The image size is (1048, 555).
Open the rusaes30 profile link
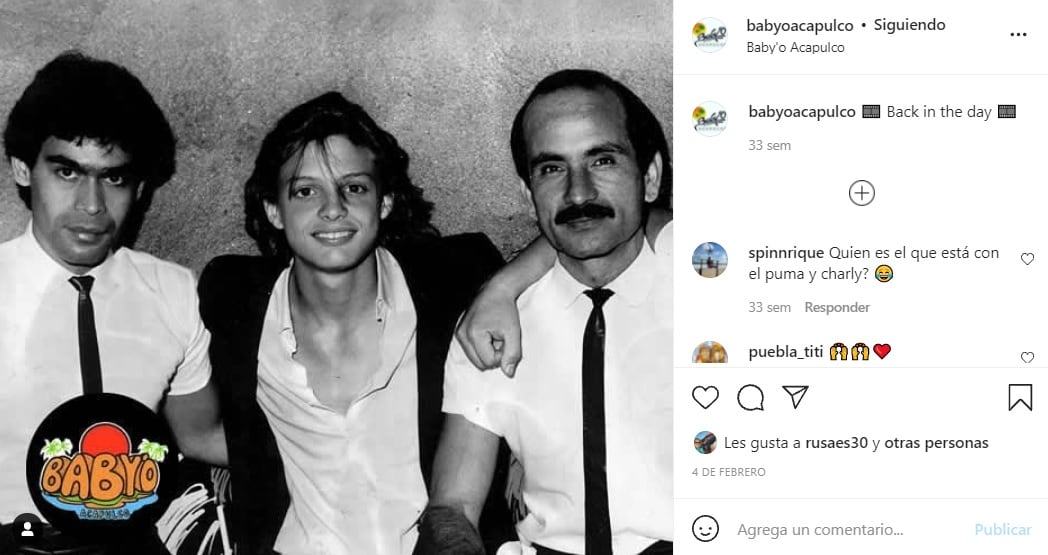836,443
